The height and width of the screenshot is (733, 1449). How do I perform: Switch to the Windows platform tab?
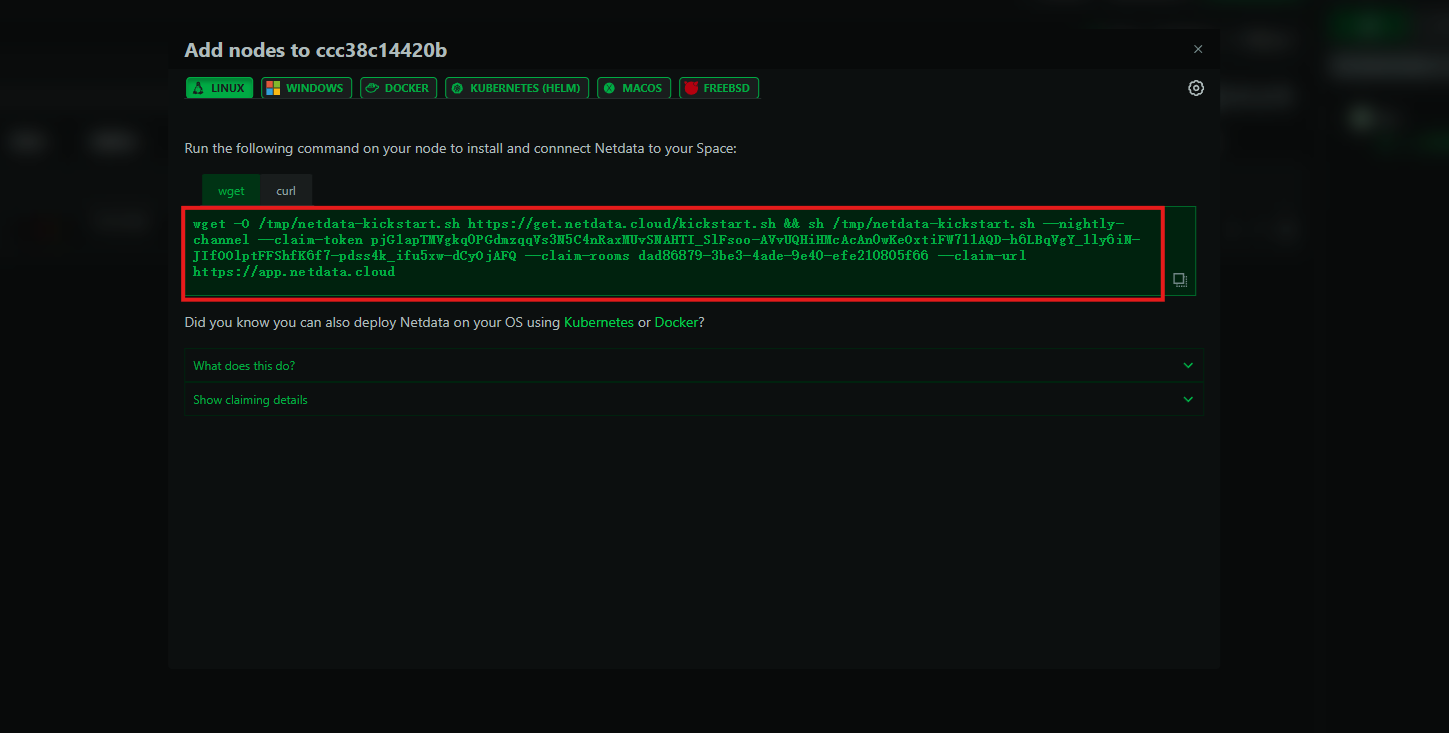click(x=306, y=88)
